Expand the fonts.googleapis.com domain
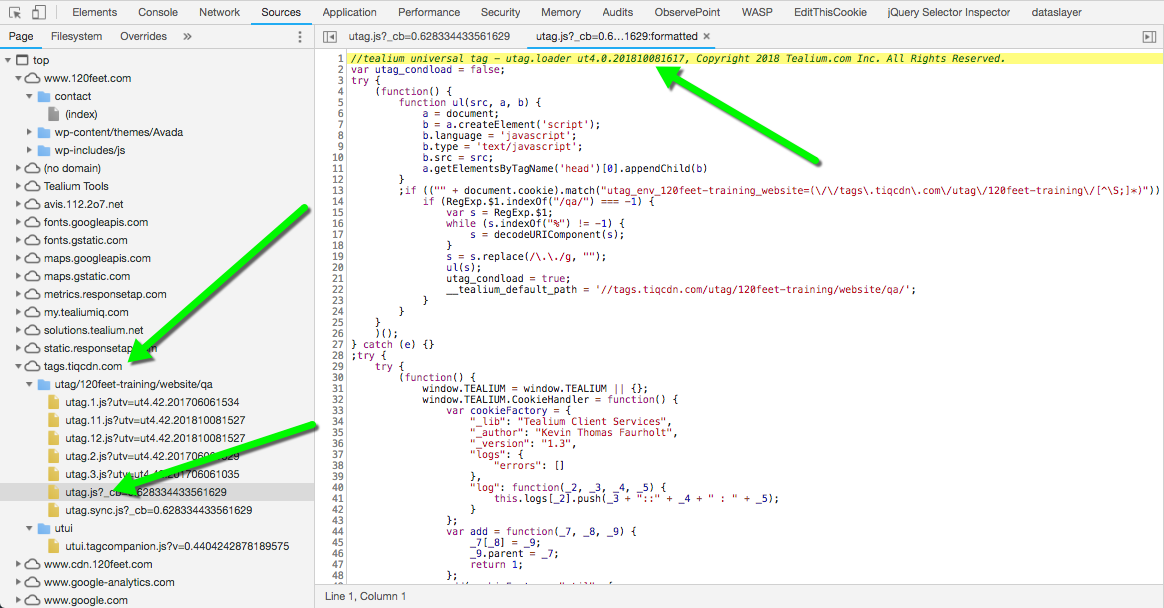 pyautogui.click(x=19, y=222)
